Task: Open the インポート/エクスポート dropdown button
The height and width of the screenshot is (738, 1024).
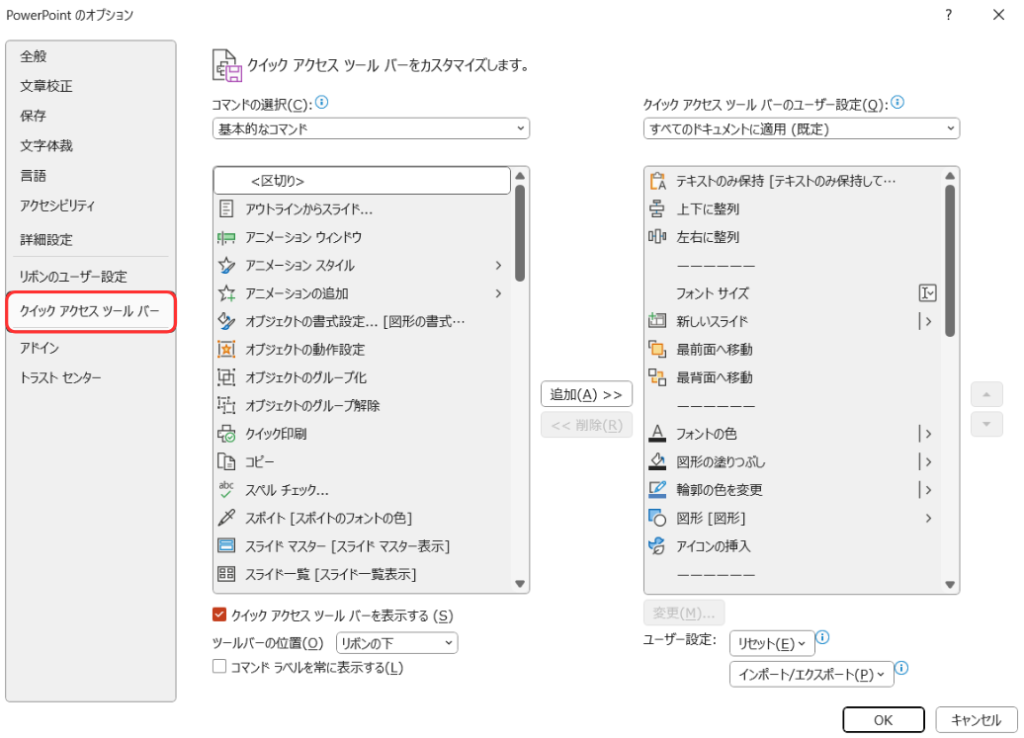Action: tap(811, 675)
